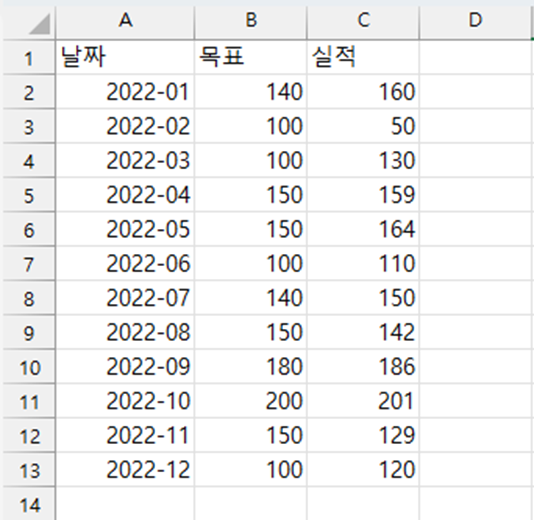
Task: Select the cell with 2022-11
Action: [x=125, y=435]
